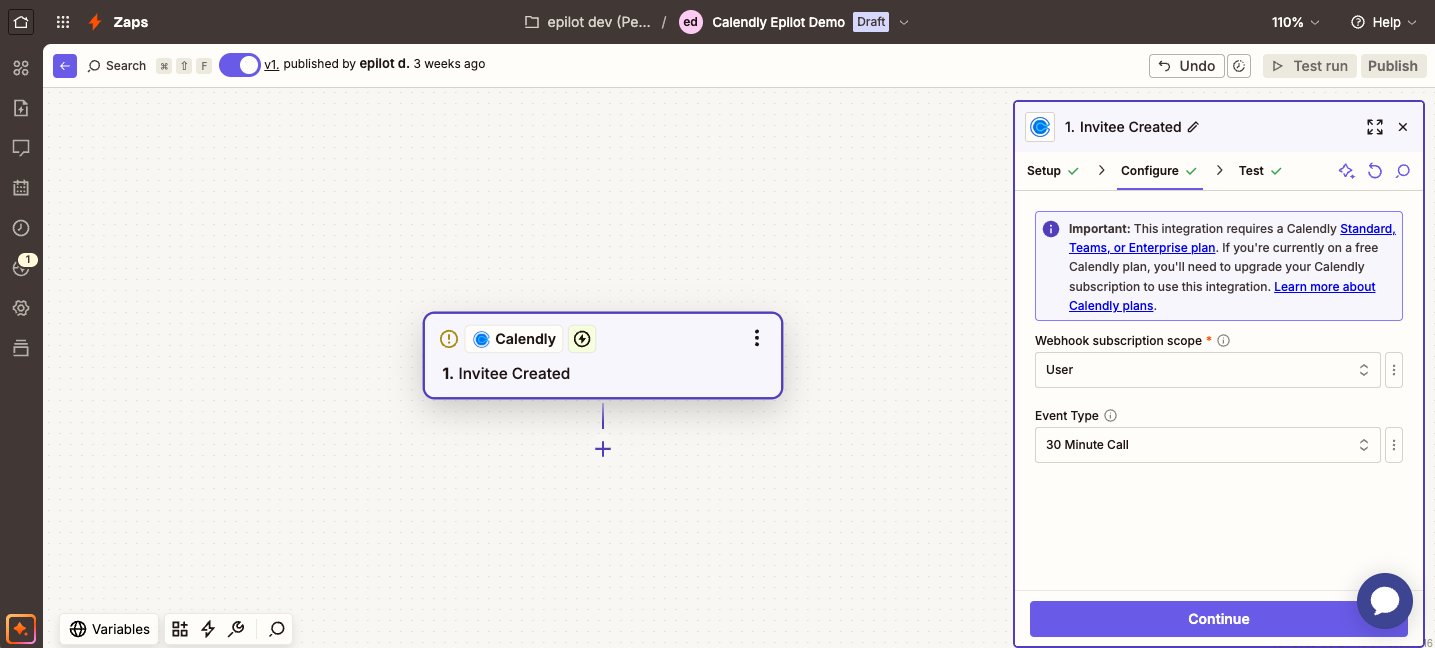Rename step with the pencil icon
Screen dimensions: 1435x648
(1193, 127)
